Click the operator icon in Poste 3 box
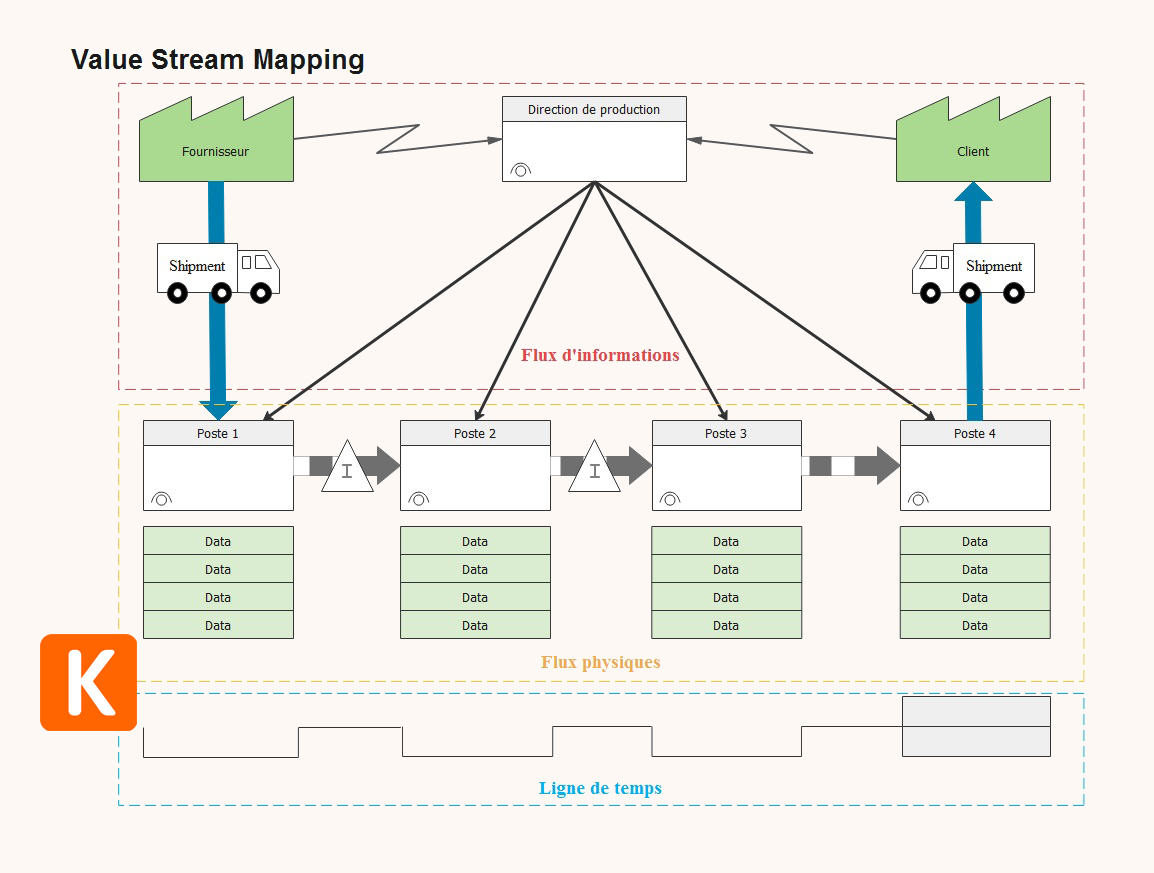Screen dimensions: 1154x873 click(x=670, y=498)
